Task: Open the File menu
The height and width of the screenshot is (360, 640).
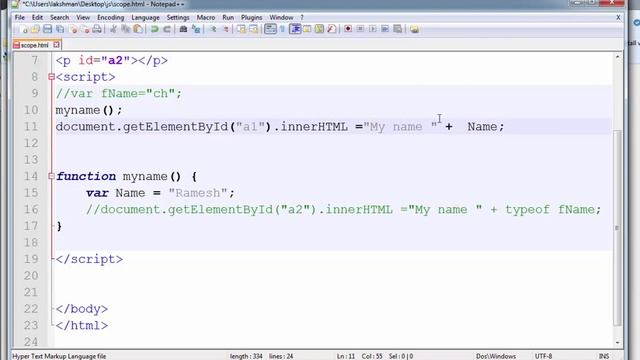Action: click(x=20, y=18)
